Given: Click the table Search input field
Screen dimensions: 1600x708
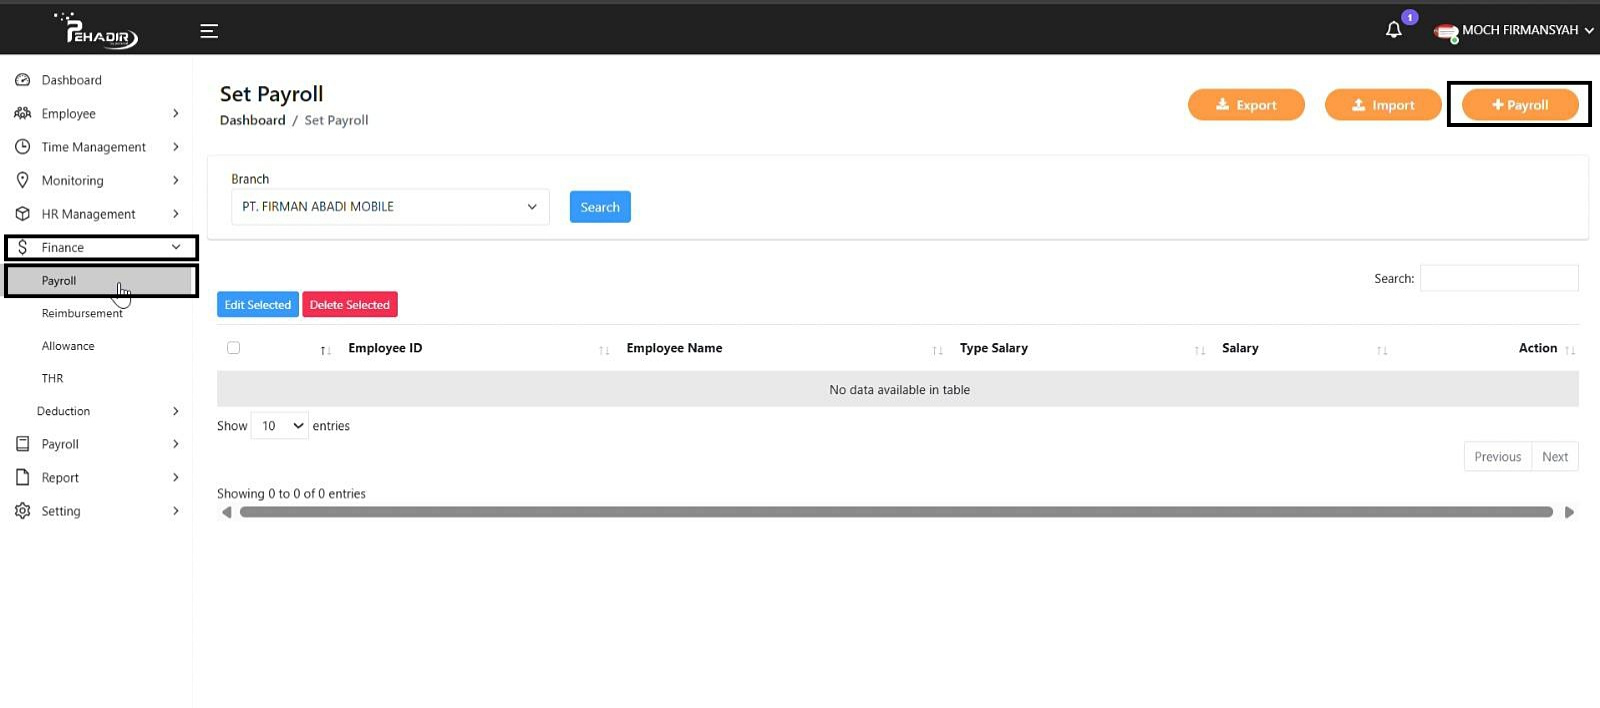Looking at the screenshot, I should (1499, 278).
